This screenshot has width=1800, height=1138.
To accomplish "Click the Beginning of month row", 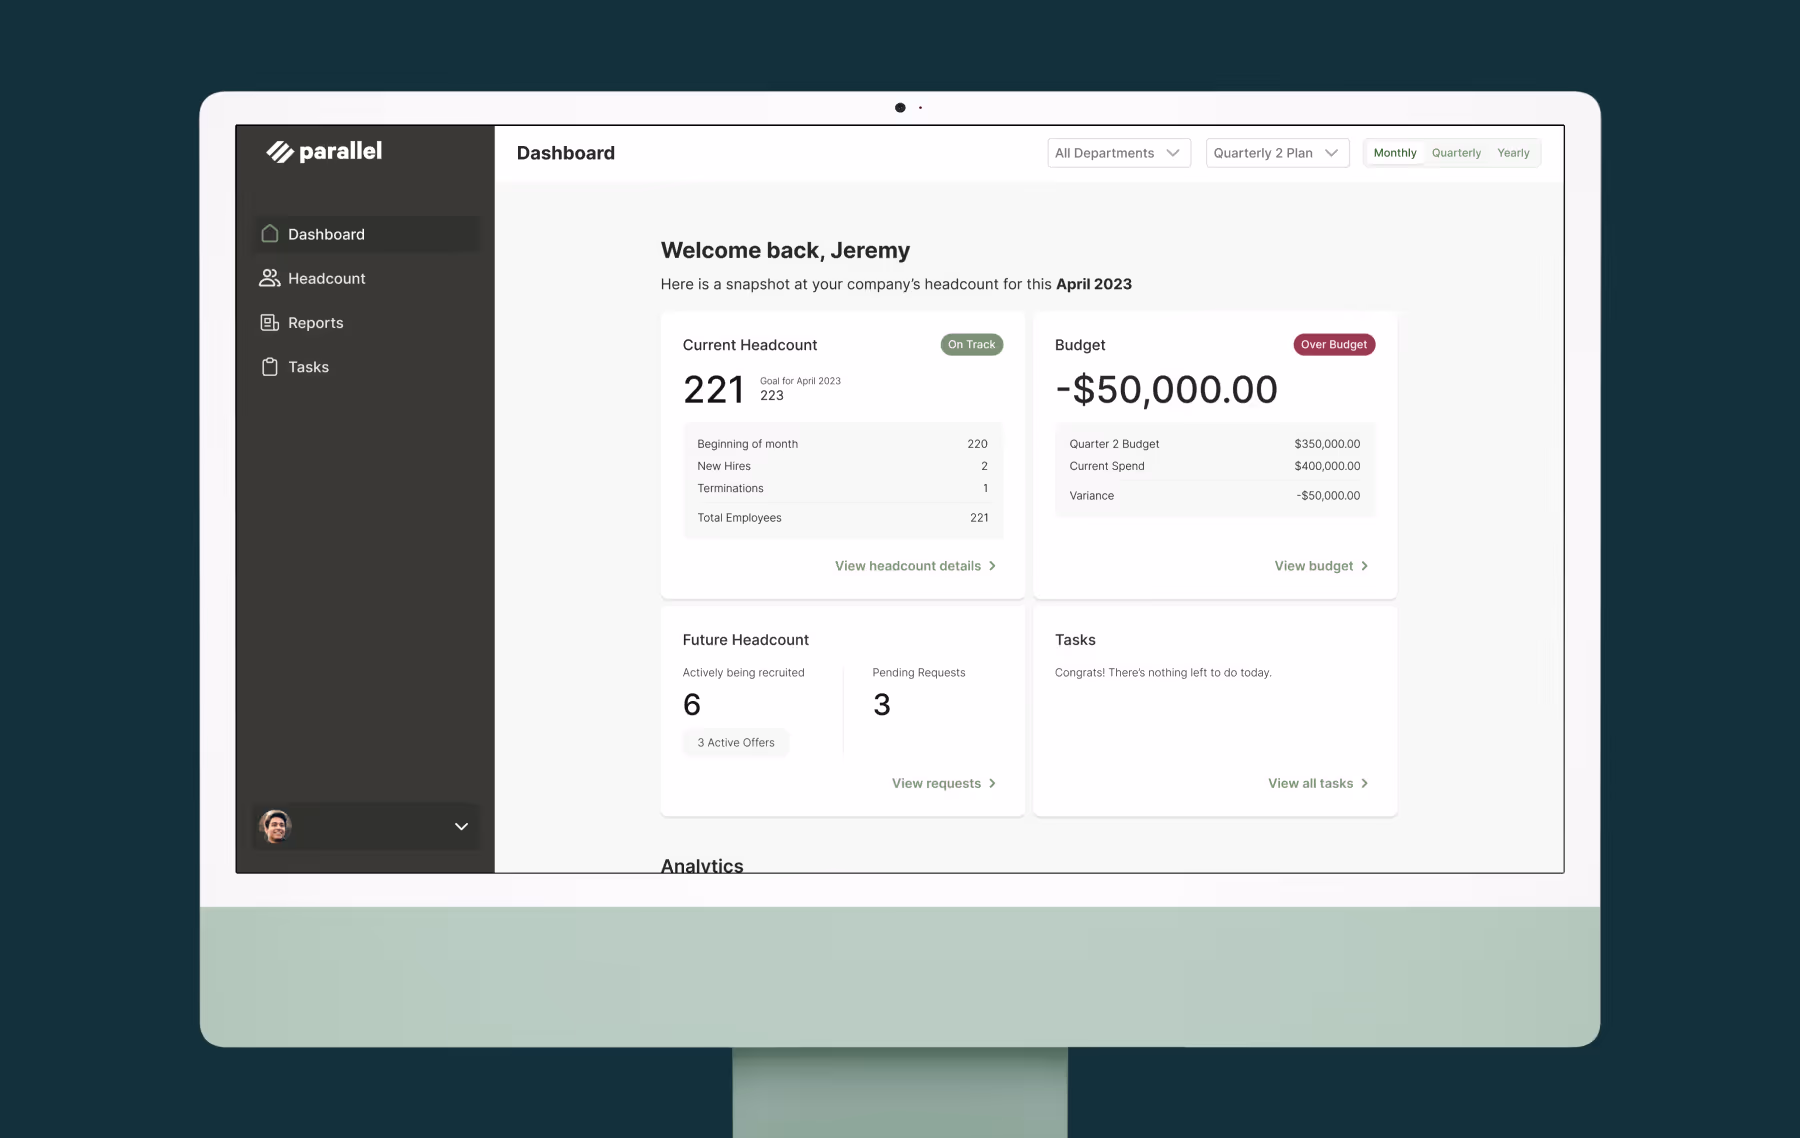I will 842,444.
